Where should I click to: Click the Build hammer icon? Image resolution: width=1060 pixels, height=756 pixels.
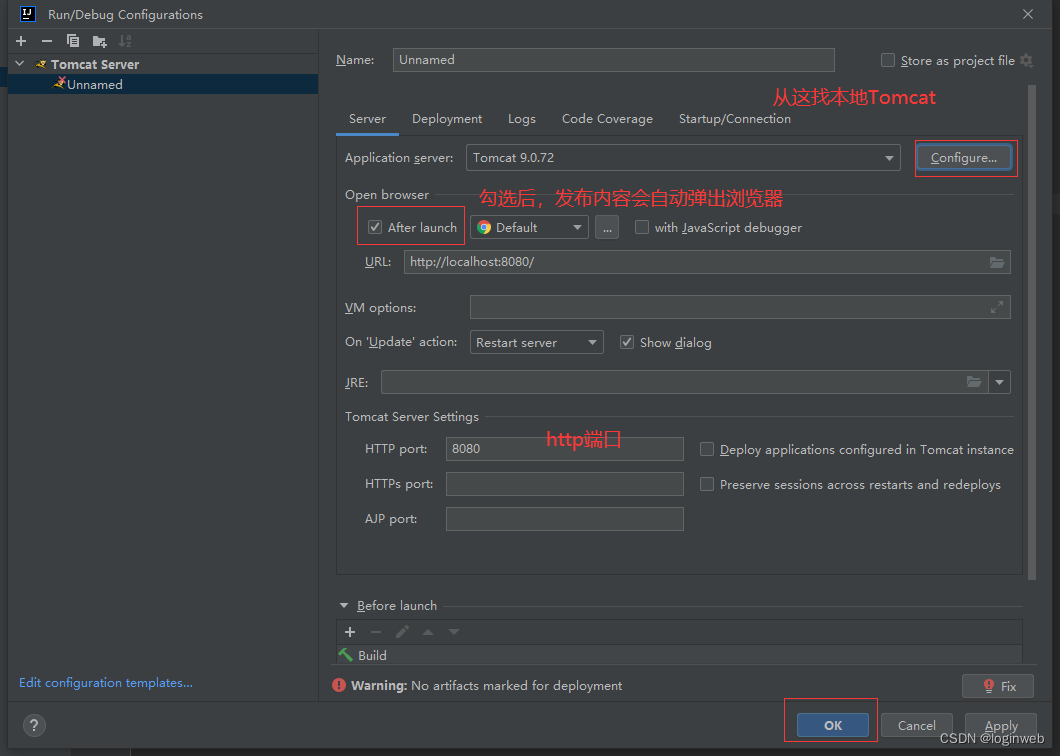pyautogui.click(x=345, y=655)
